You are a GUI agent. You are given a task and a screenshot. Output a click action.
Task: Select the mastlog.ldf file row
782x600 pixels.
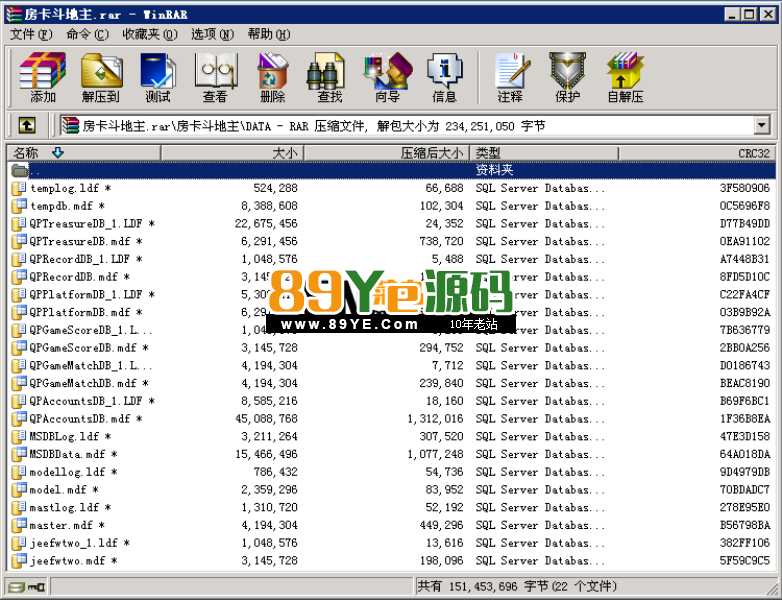pos(391,508)
